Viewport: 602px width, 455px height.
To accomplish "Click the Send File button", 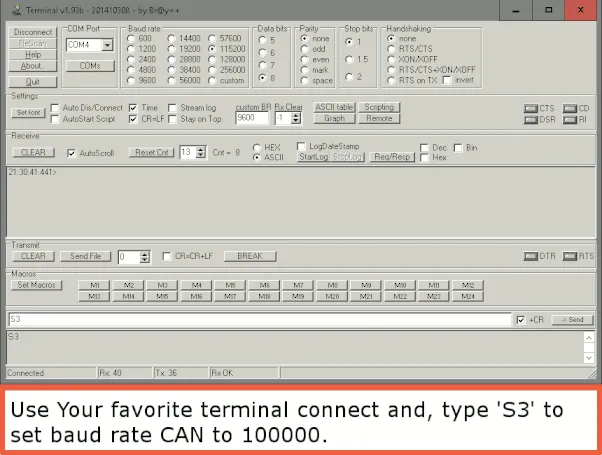I will pyautogui.click(x=86, y=256).
